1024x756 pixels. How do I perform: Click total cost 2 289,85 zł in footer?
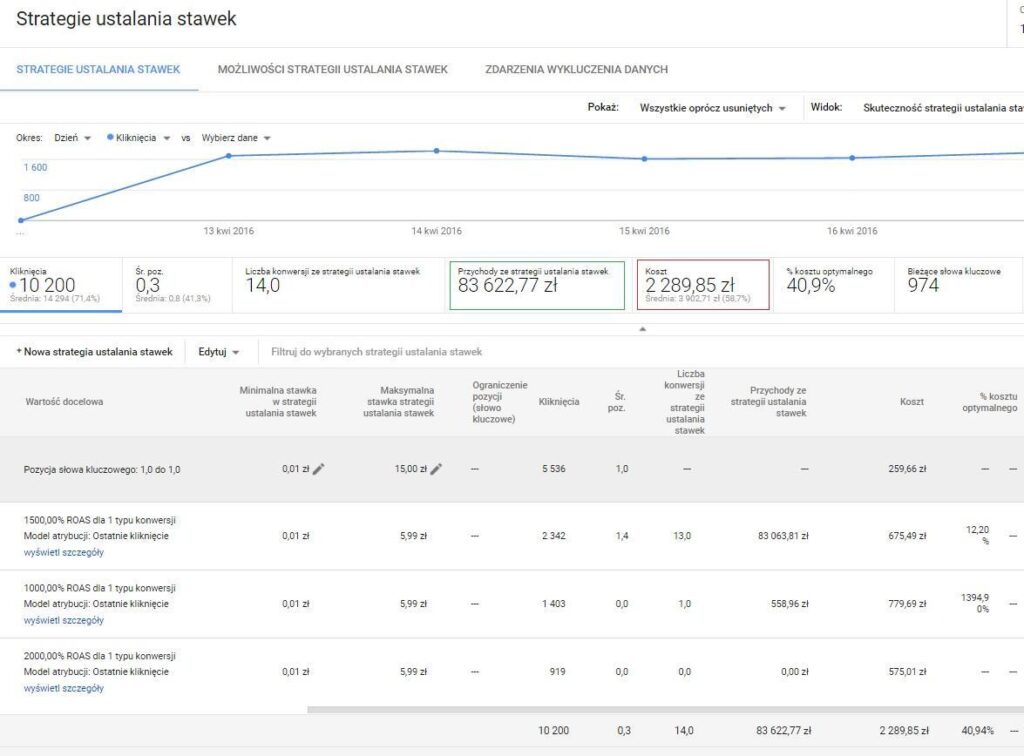904,731
